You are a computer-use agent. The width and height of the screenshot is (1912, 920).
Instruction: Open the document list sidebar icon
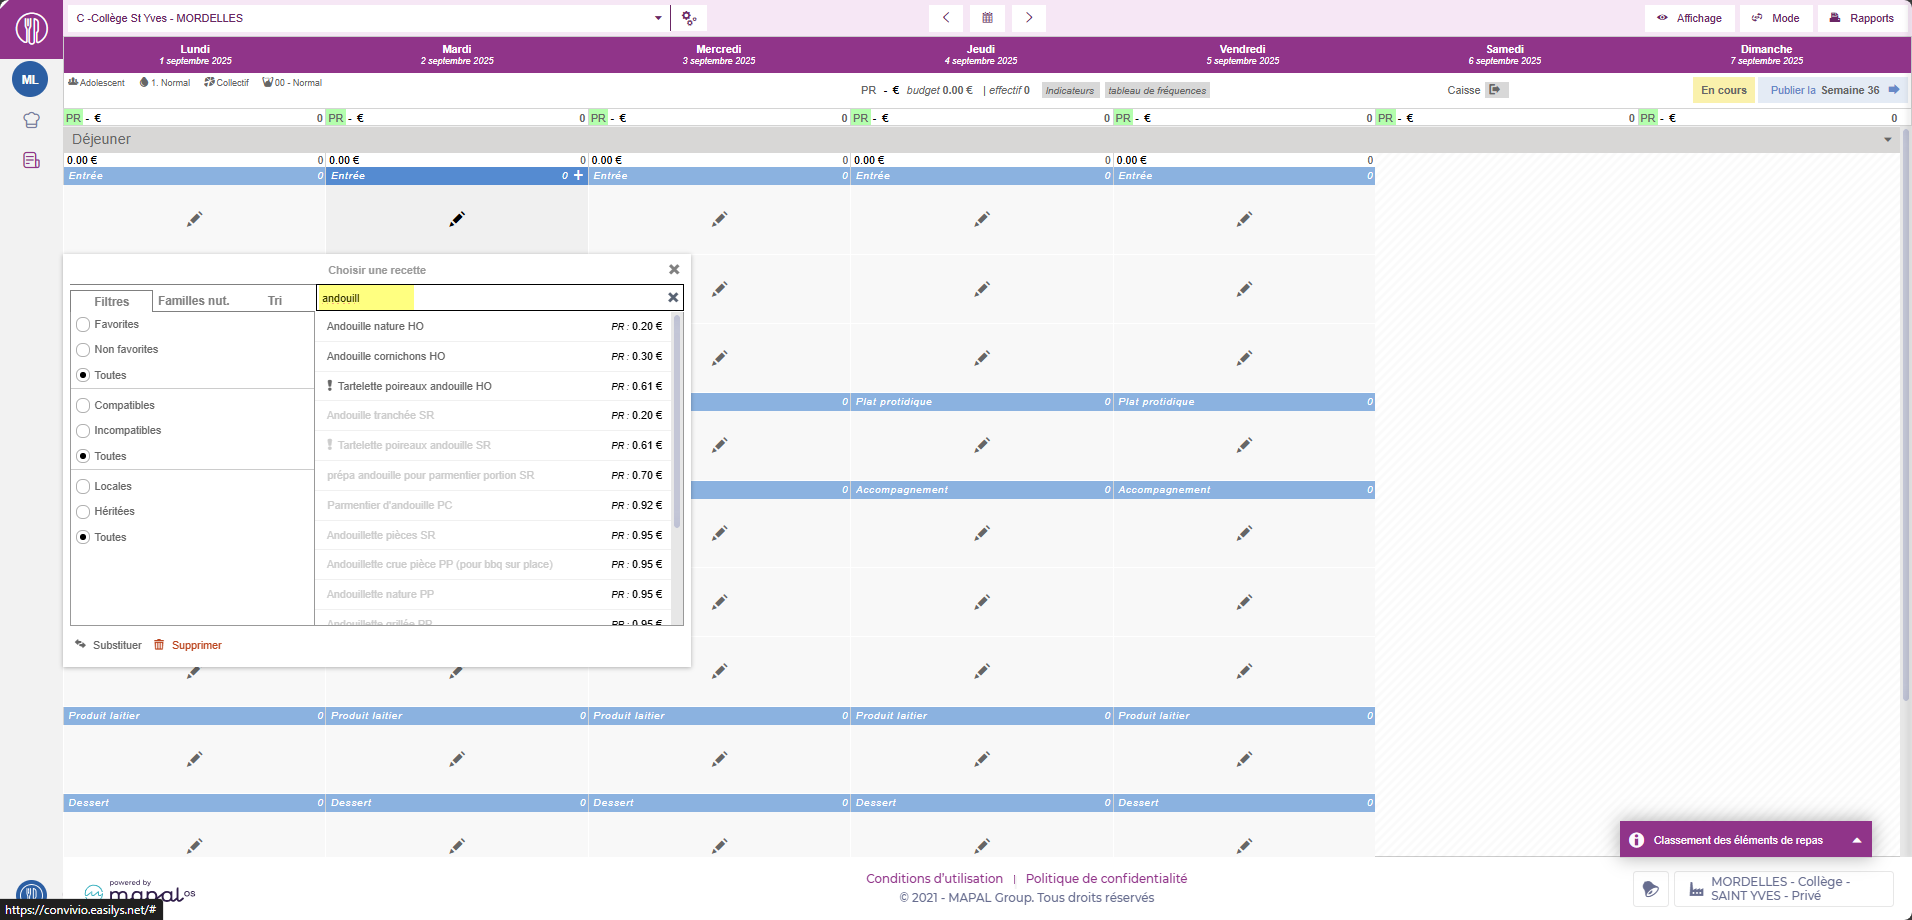click(31, 160)
